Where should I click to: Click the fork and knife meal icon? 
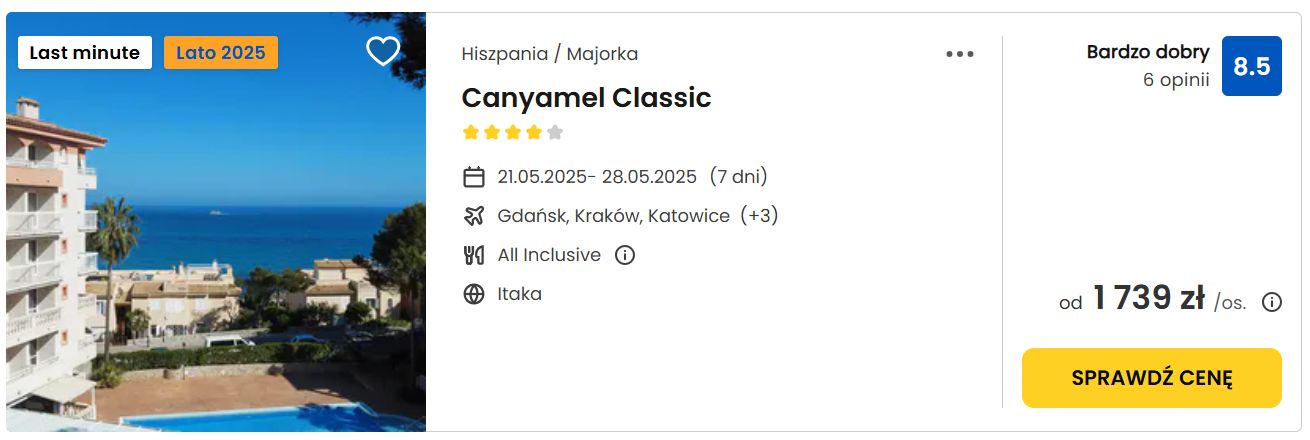(x=474, y=255)
